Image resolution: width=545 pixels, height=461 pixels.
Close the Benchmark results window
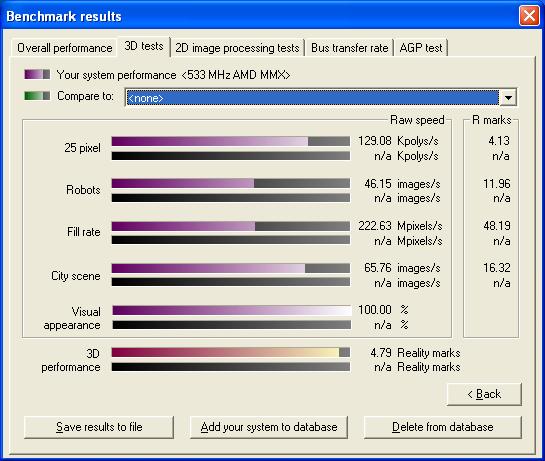tap(529, 16)
